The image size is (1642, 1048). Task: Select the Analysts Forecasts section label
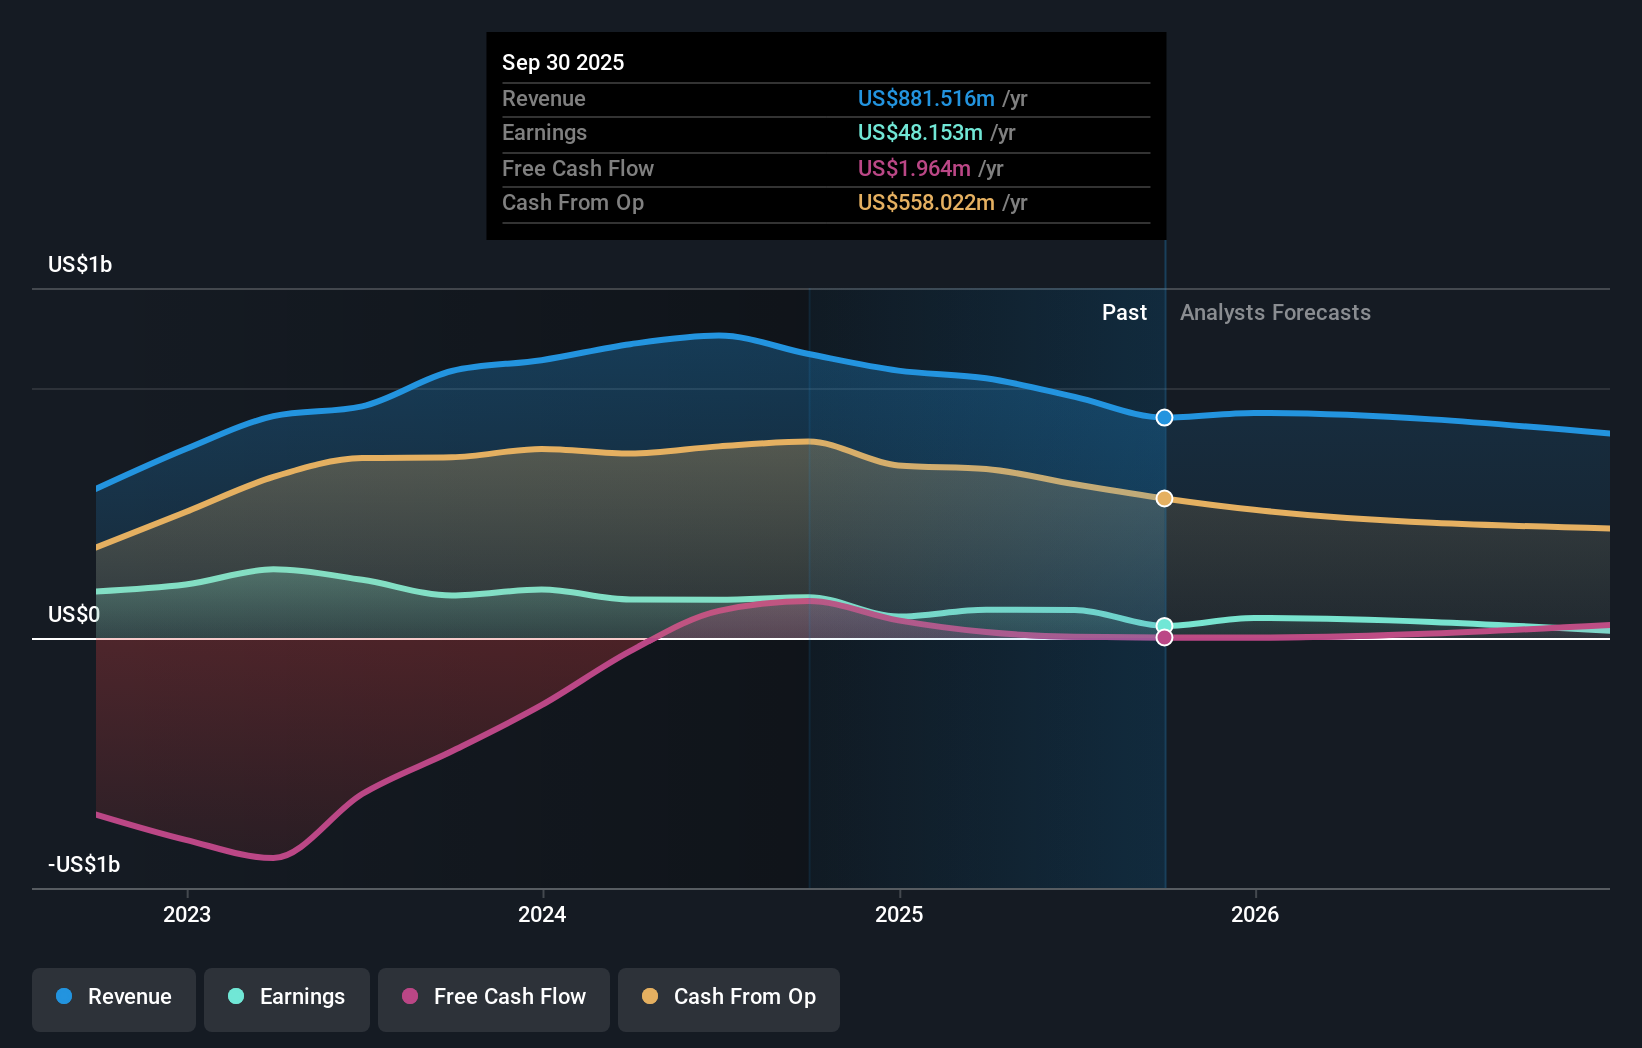(x=1275, y=312)
